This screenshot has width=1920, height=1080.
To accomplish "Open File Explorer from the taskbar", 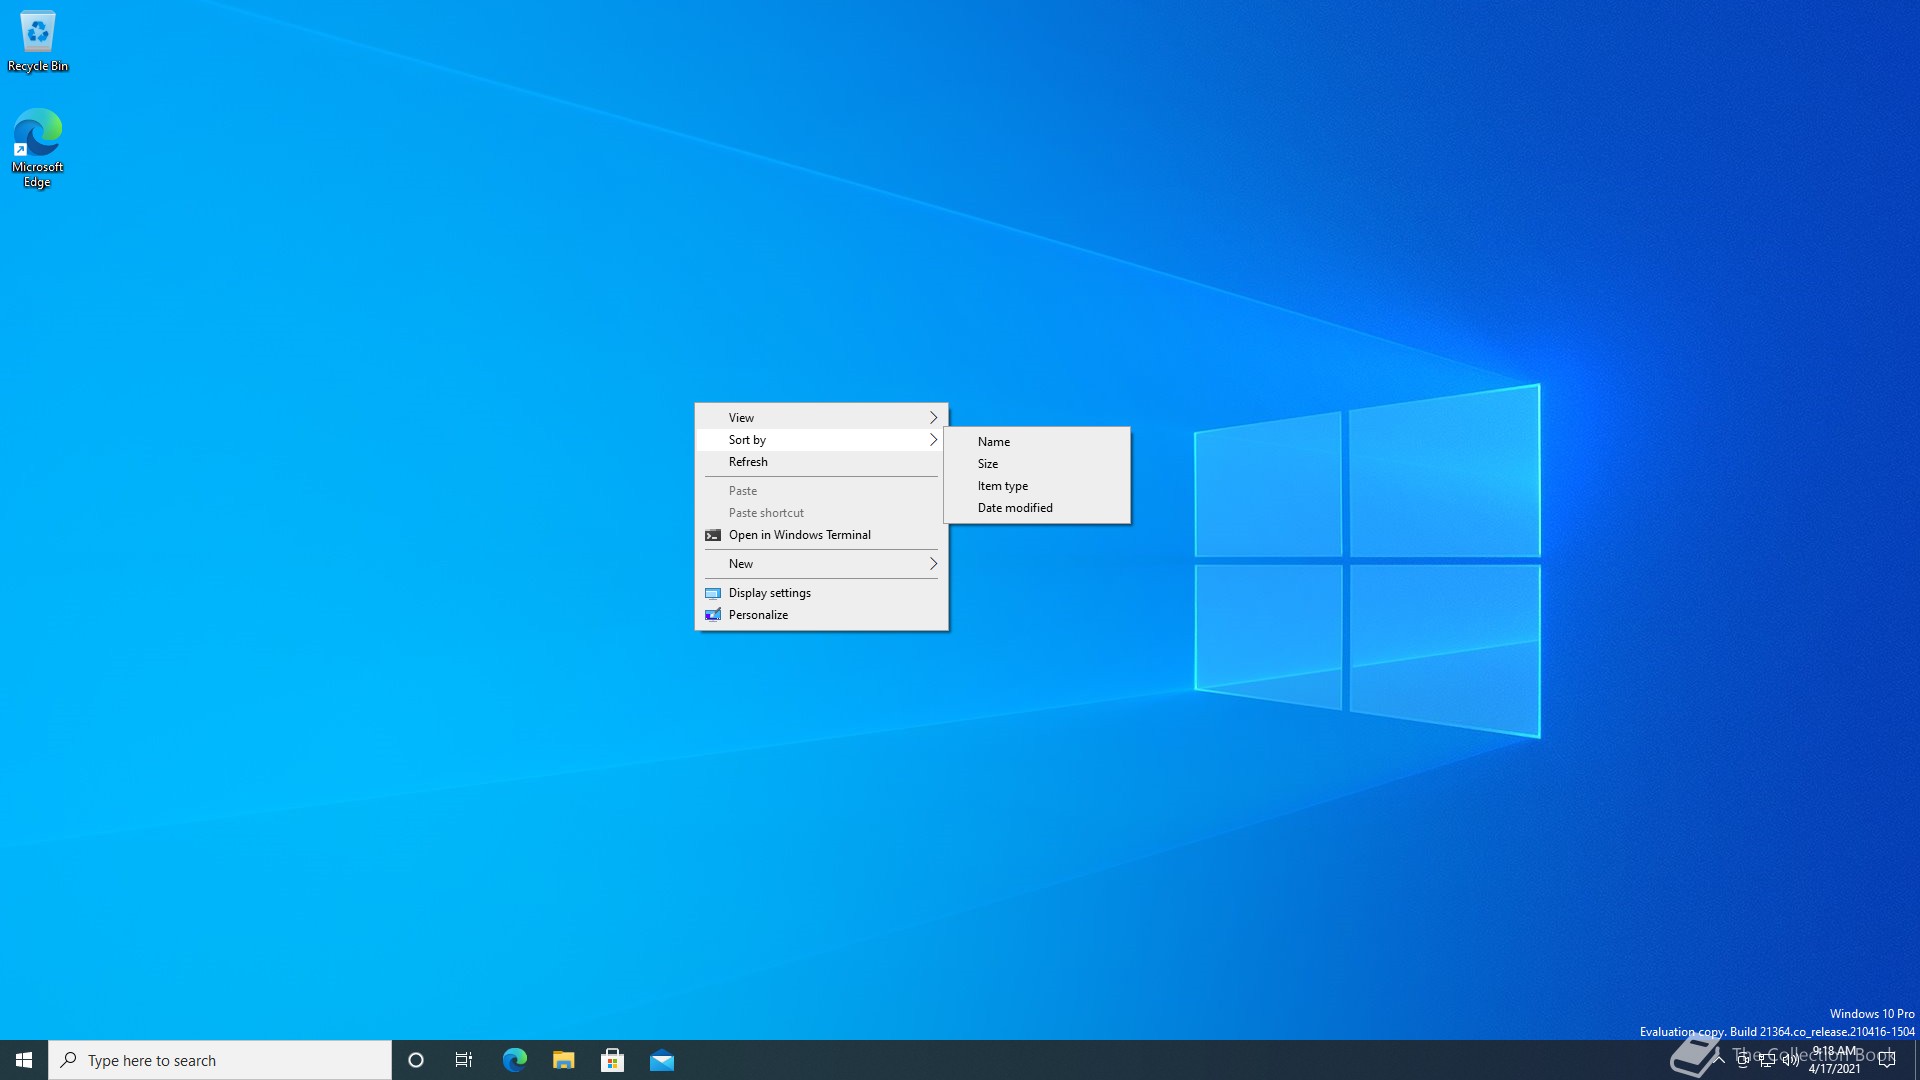I will tap(563, 1060).
